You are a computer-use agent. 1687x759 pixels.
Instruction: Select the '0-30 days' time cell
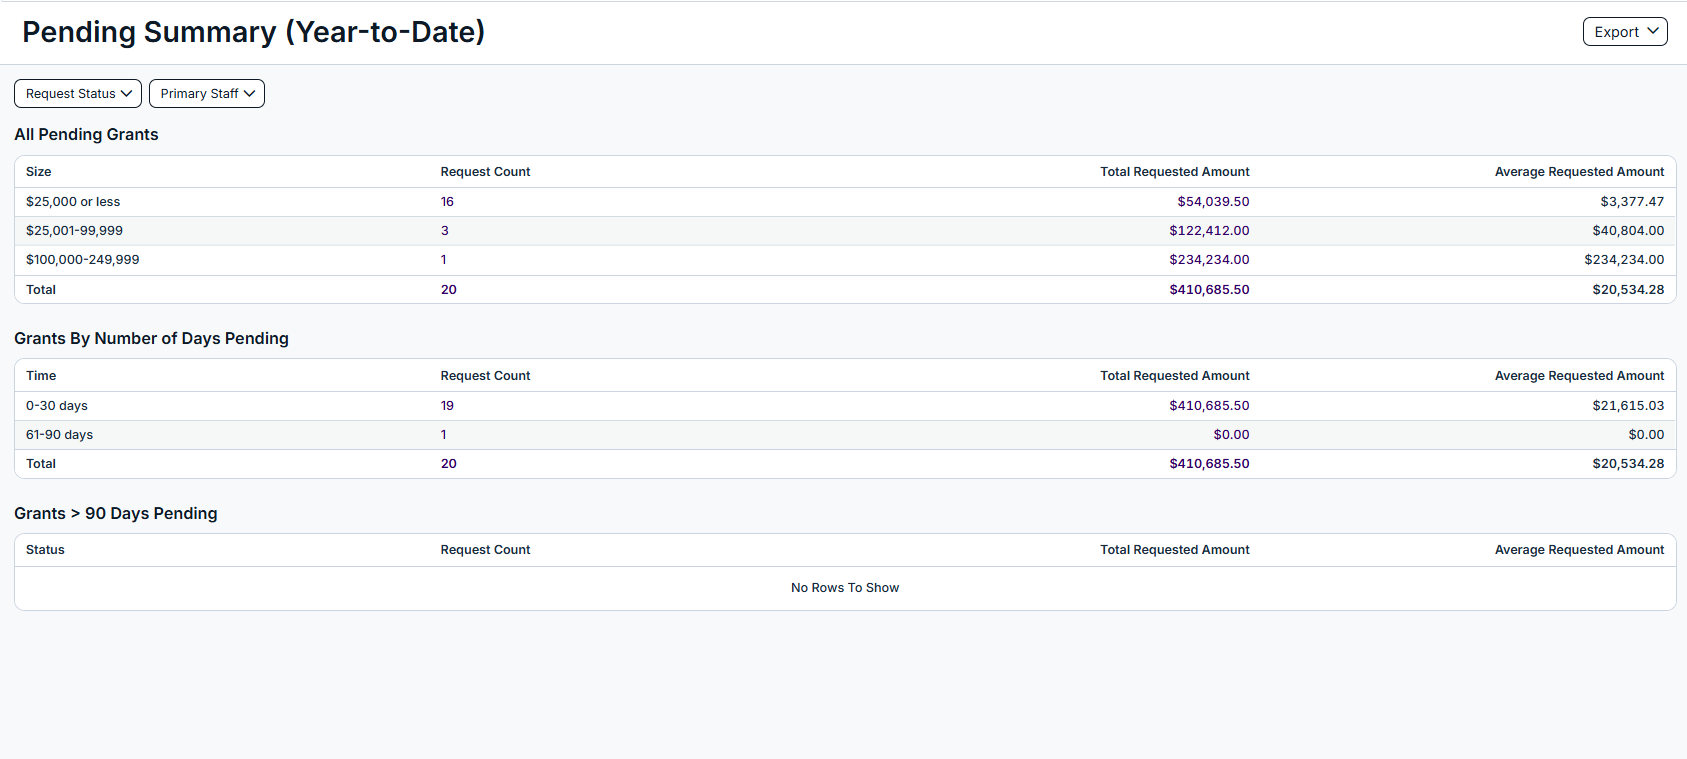[57, 406]
